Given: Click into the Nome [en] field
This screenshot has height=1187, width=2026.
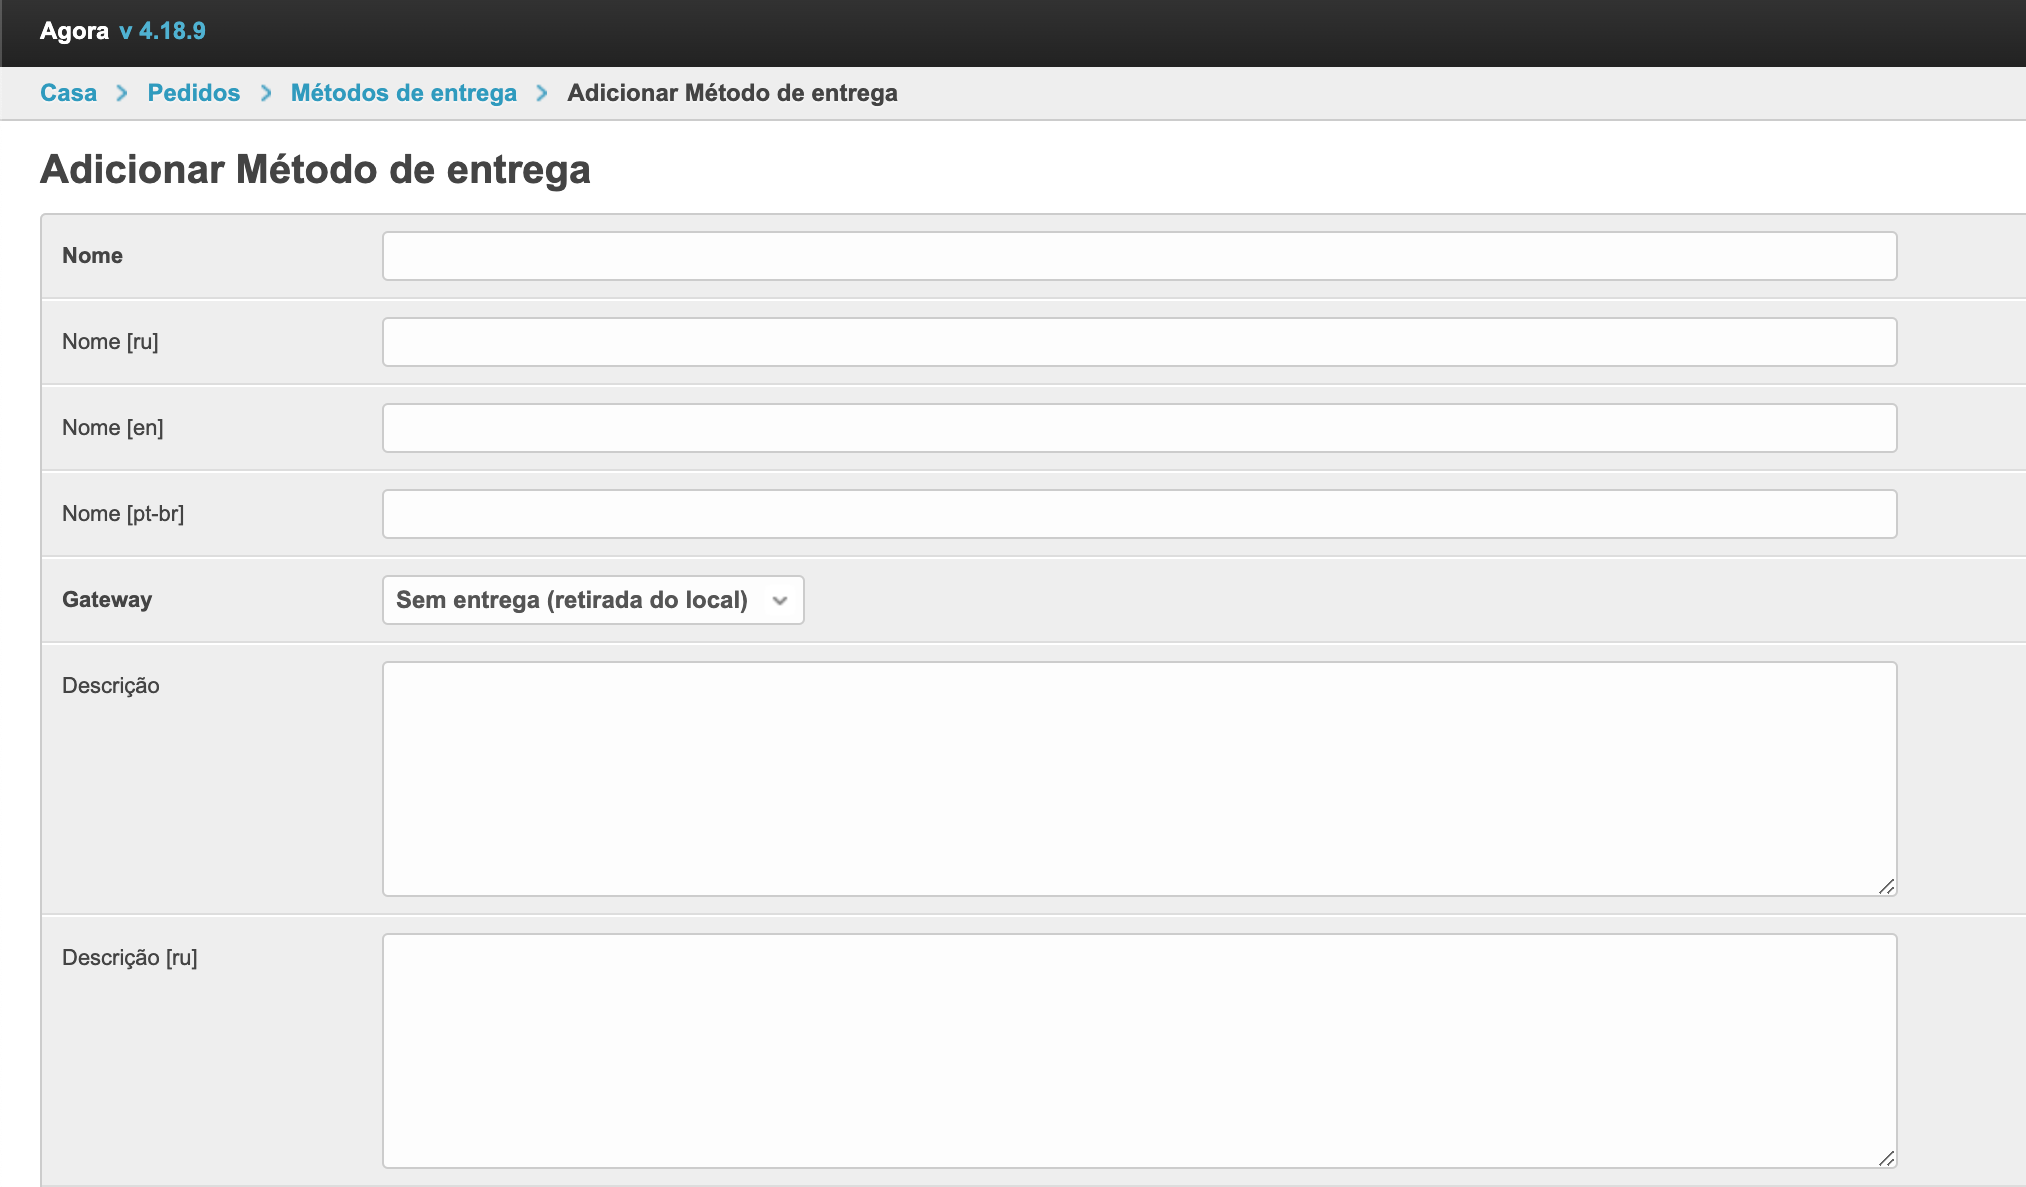Looking at the screenshot, I should point(1139,428).
